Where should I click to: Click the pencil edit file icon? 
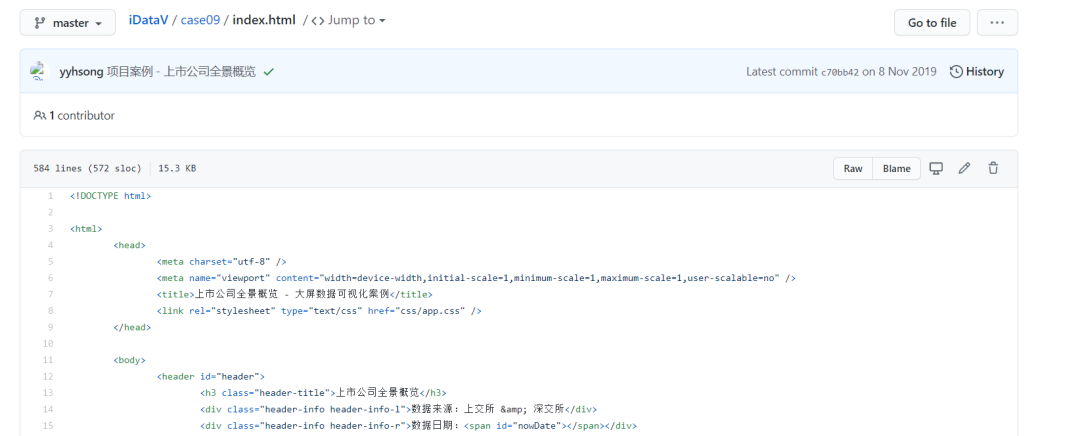[964, 168]
